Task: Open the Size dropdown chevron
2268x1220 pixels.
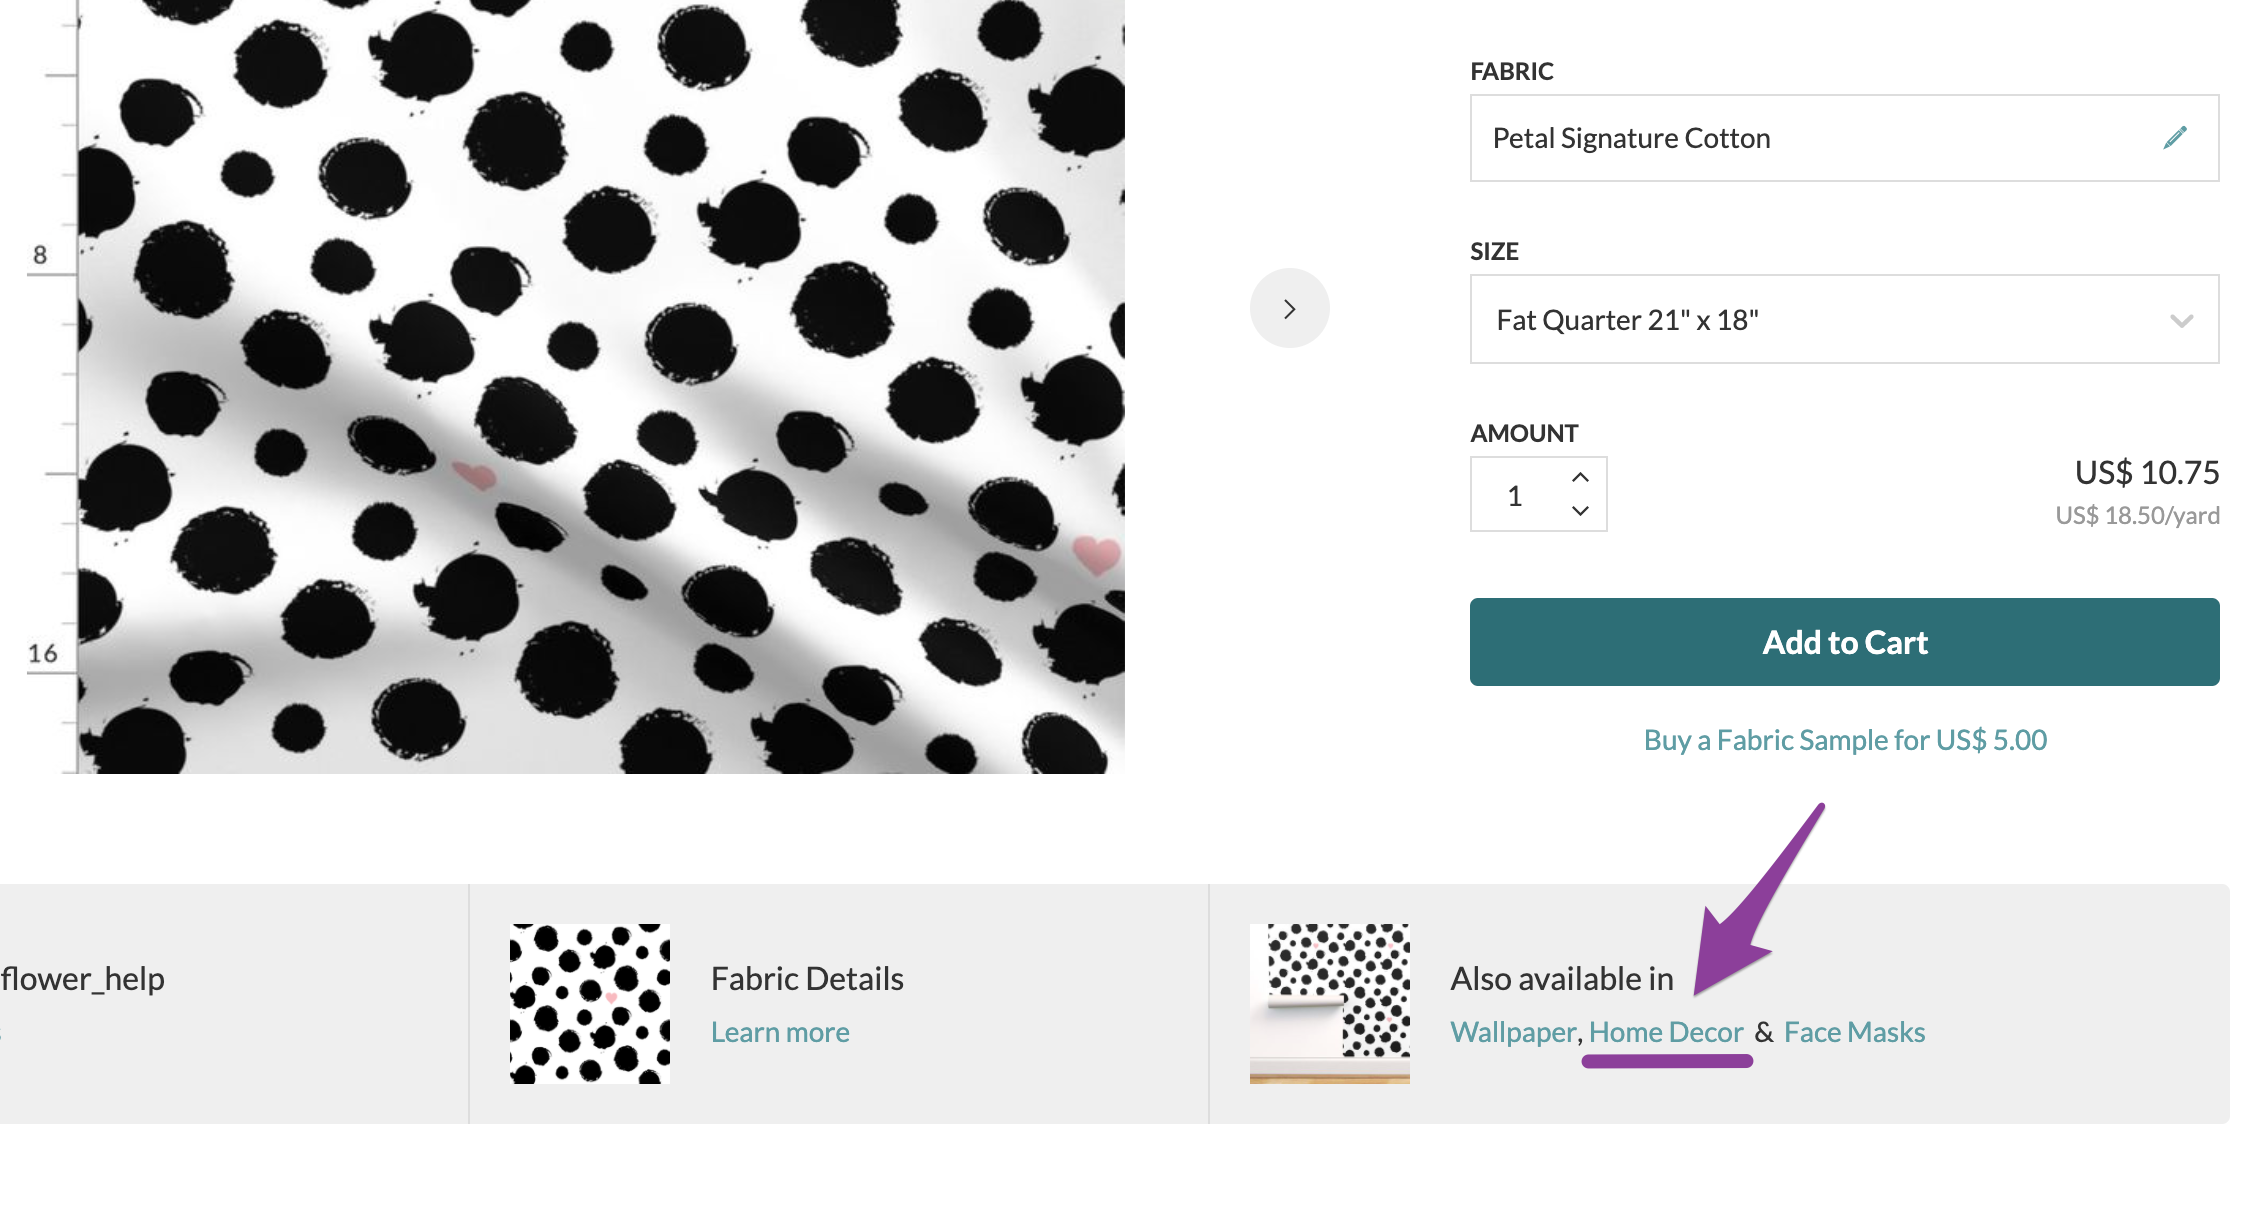Action: (x=2182, y=321)
